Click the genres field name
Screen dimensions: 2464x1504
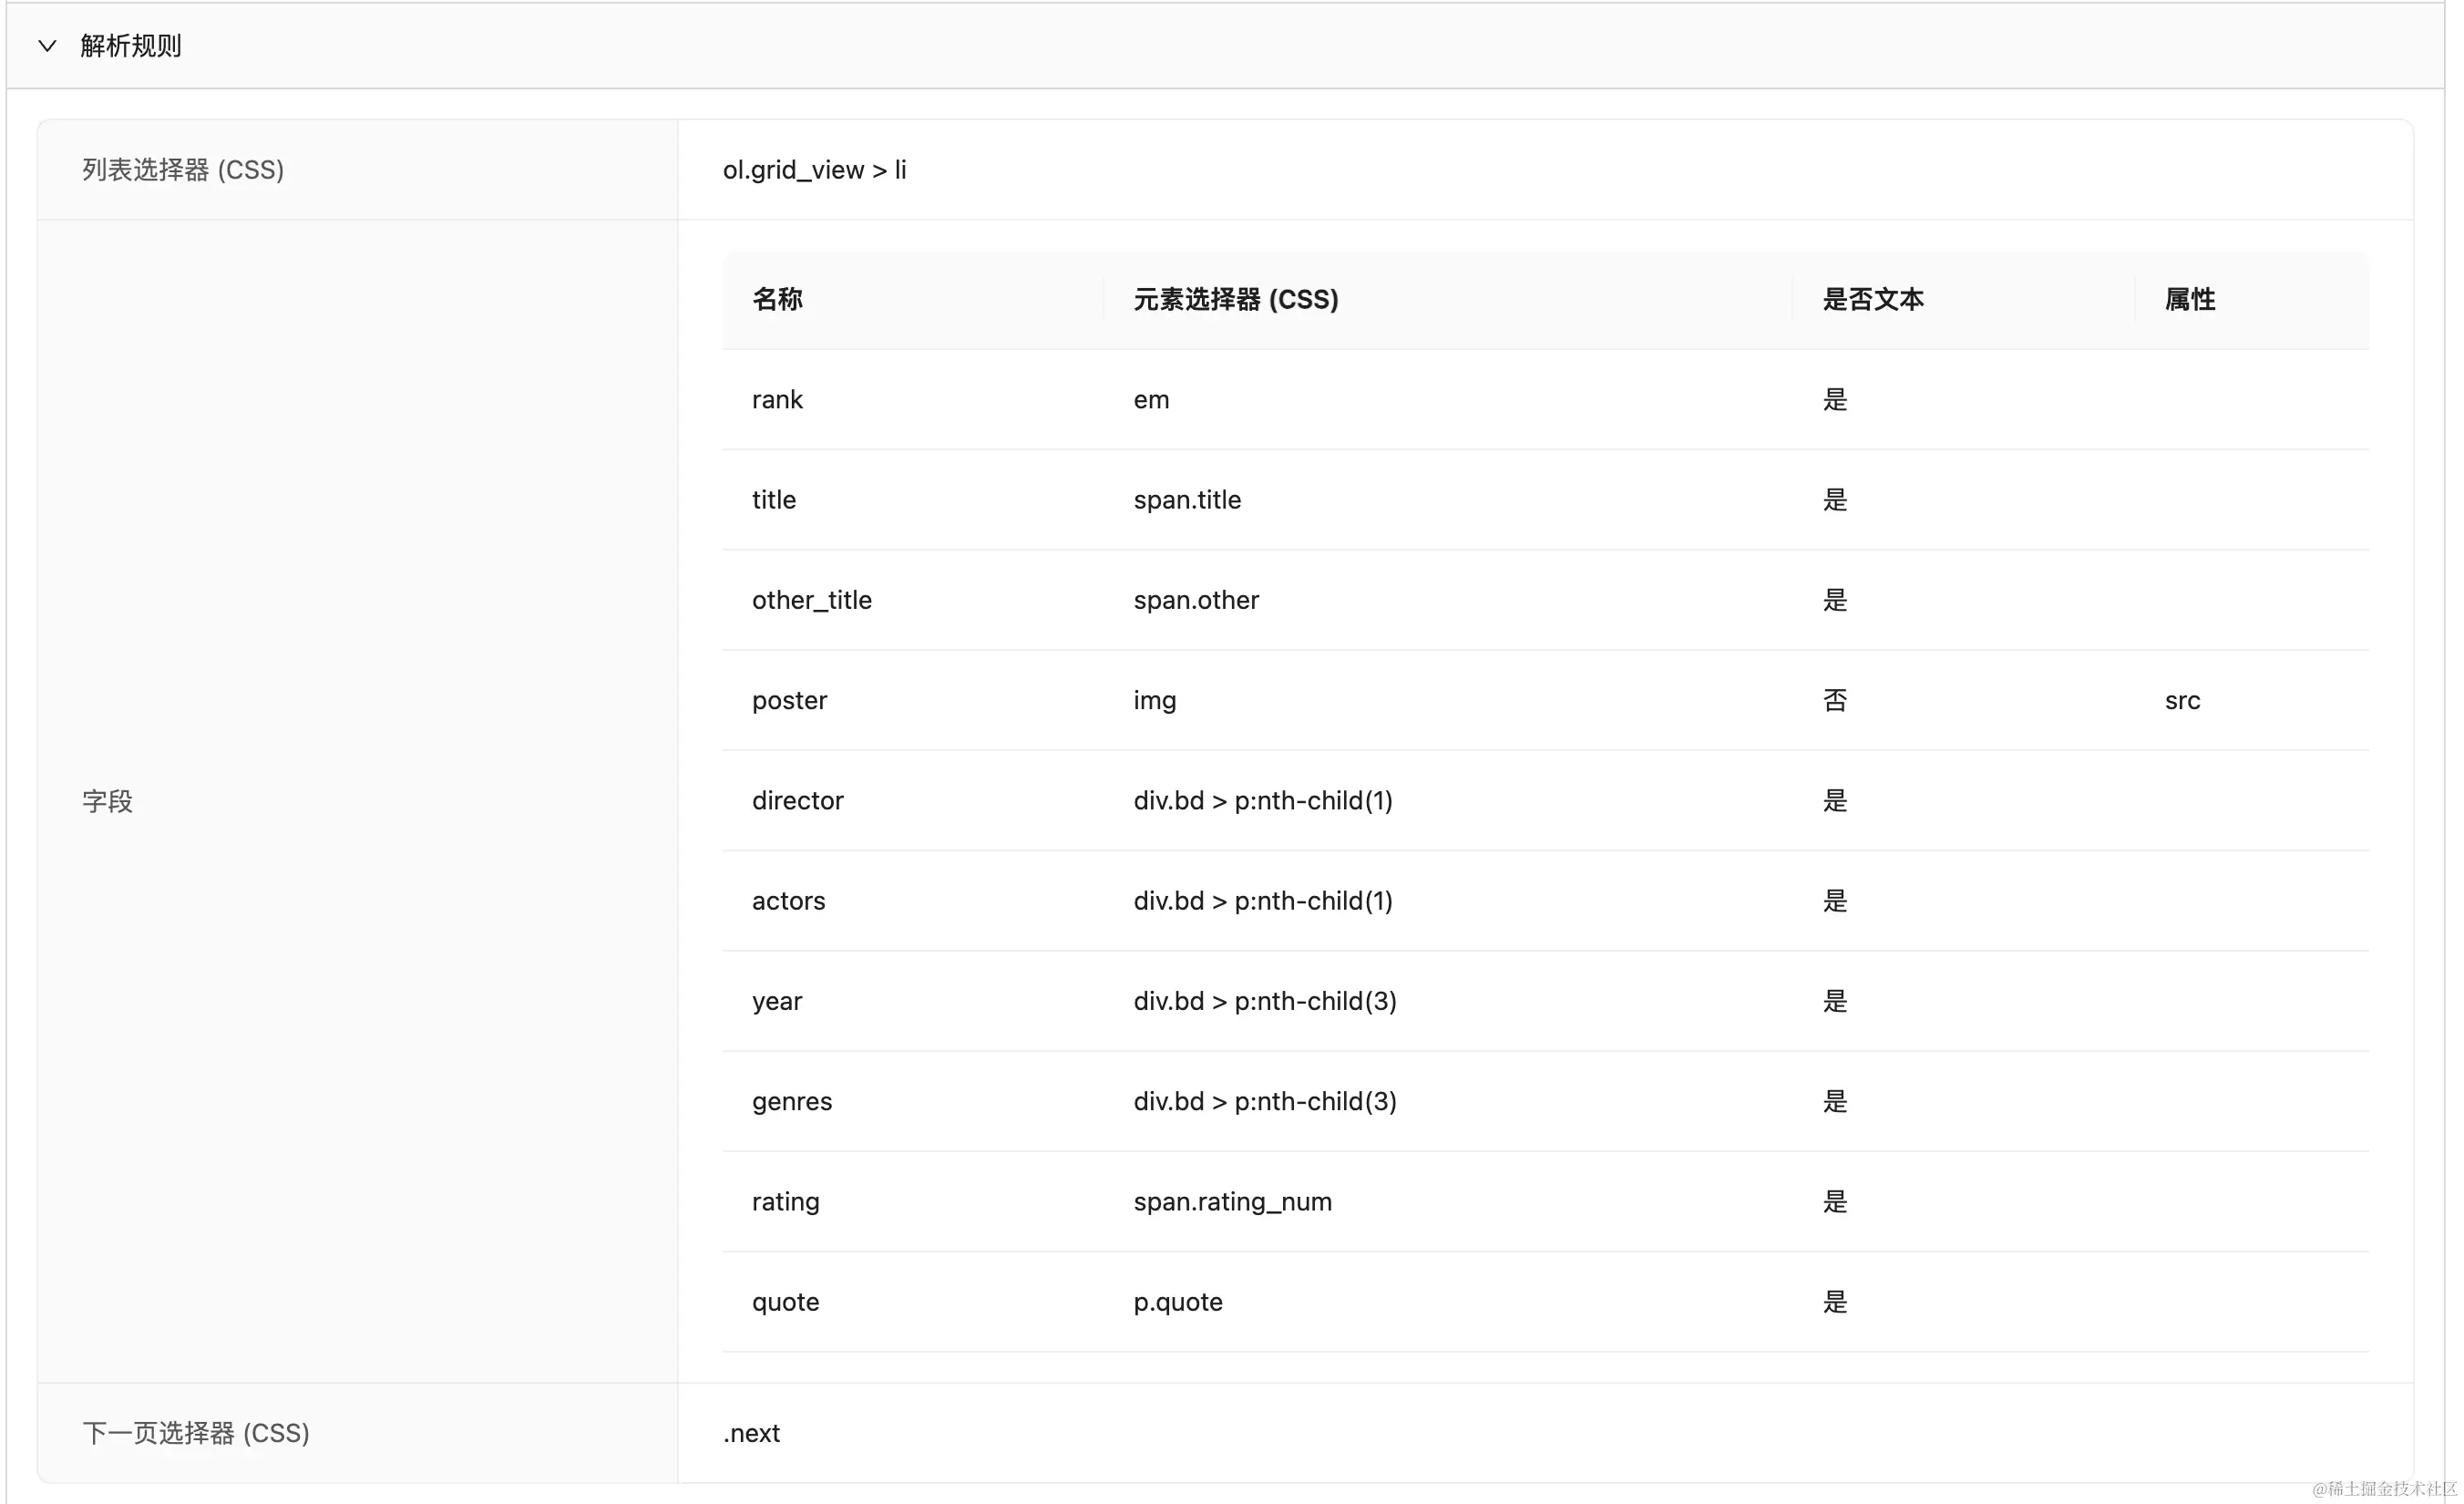pyautogui.click(x=791, y=1101)
